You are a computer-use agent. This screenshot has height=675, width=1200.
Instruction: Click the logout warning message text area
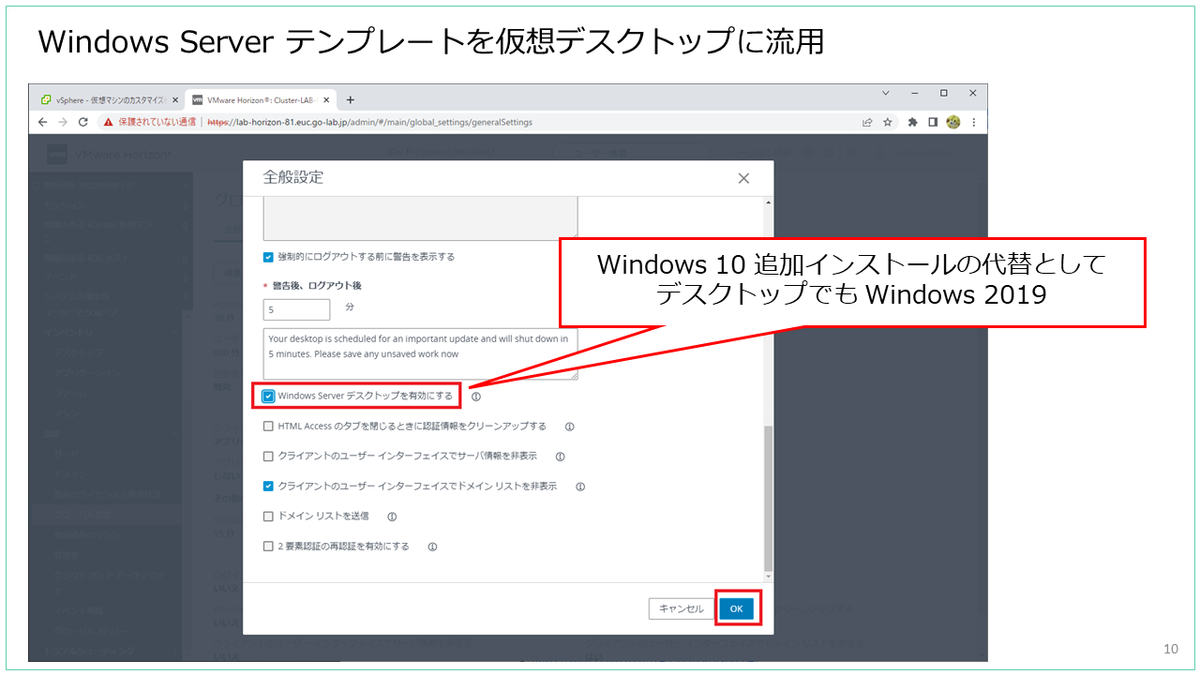(420, 354)
